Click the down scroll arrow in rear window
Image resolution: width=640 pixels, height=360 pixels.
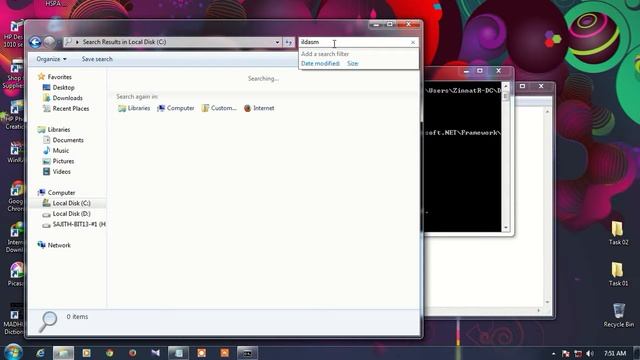[547, 302]
